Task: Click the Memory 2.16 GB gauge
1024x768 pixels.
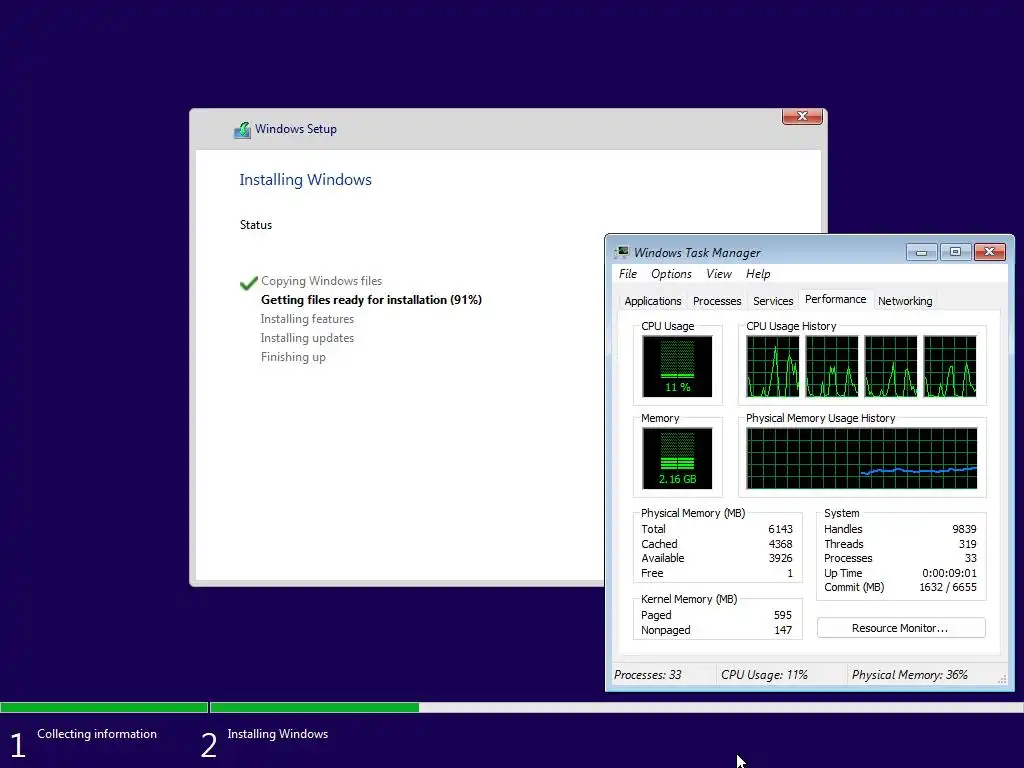Action: pyautogui.click(x=677, y=458)
